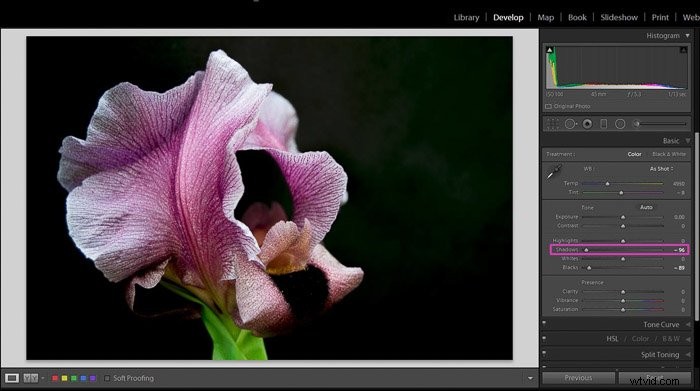Open the Slideshow module
Viewport: 700px width, 391px height.
(x=619, y=17)
